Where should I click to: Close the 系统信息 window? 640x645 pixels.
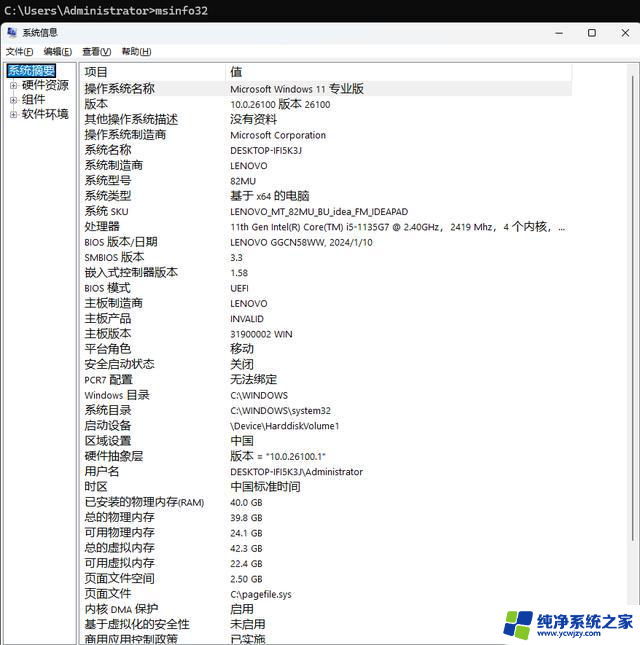[x=625, y=33]
